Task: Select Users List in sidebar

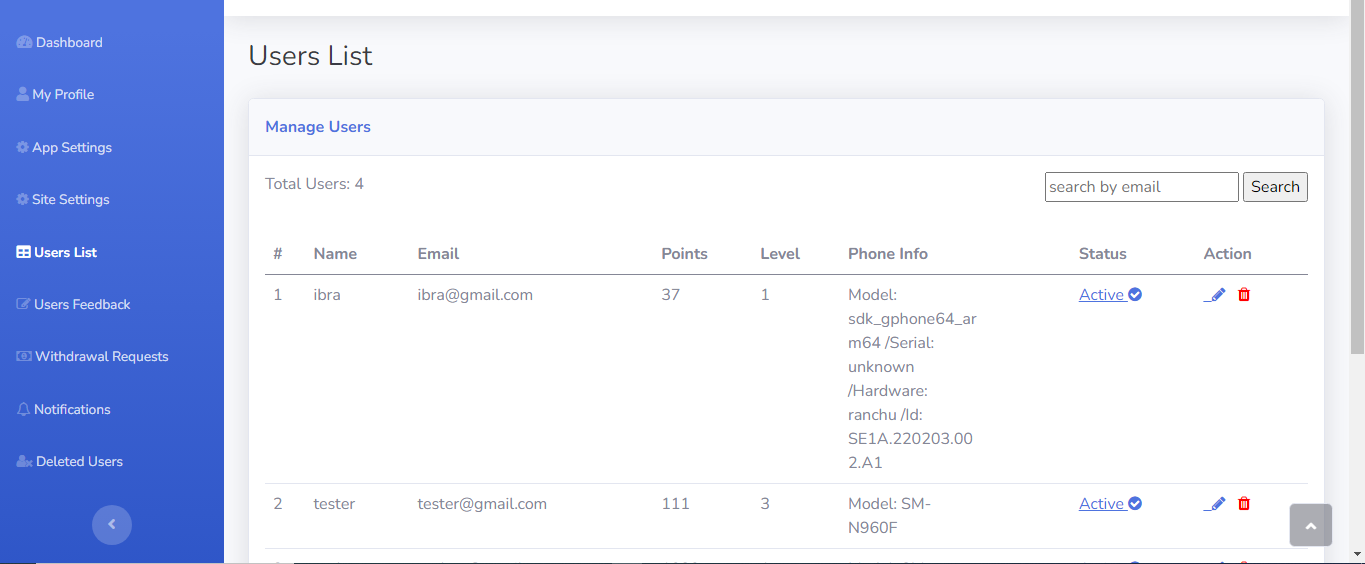Action: click(65, 253)
